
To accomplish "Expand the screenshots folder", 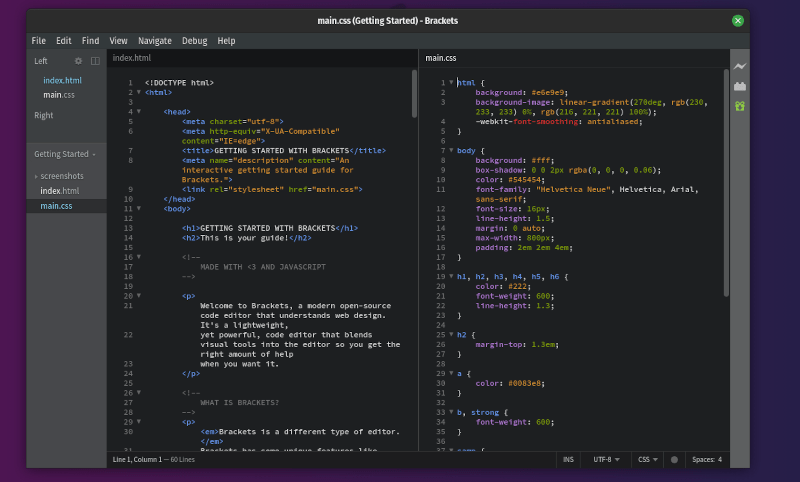I will click(59, 176).
